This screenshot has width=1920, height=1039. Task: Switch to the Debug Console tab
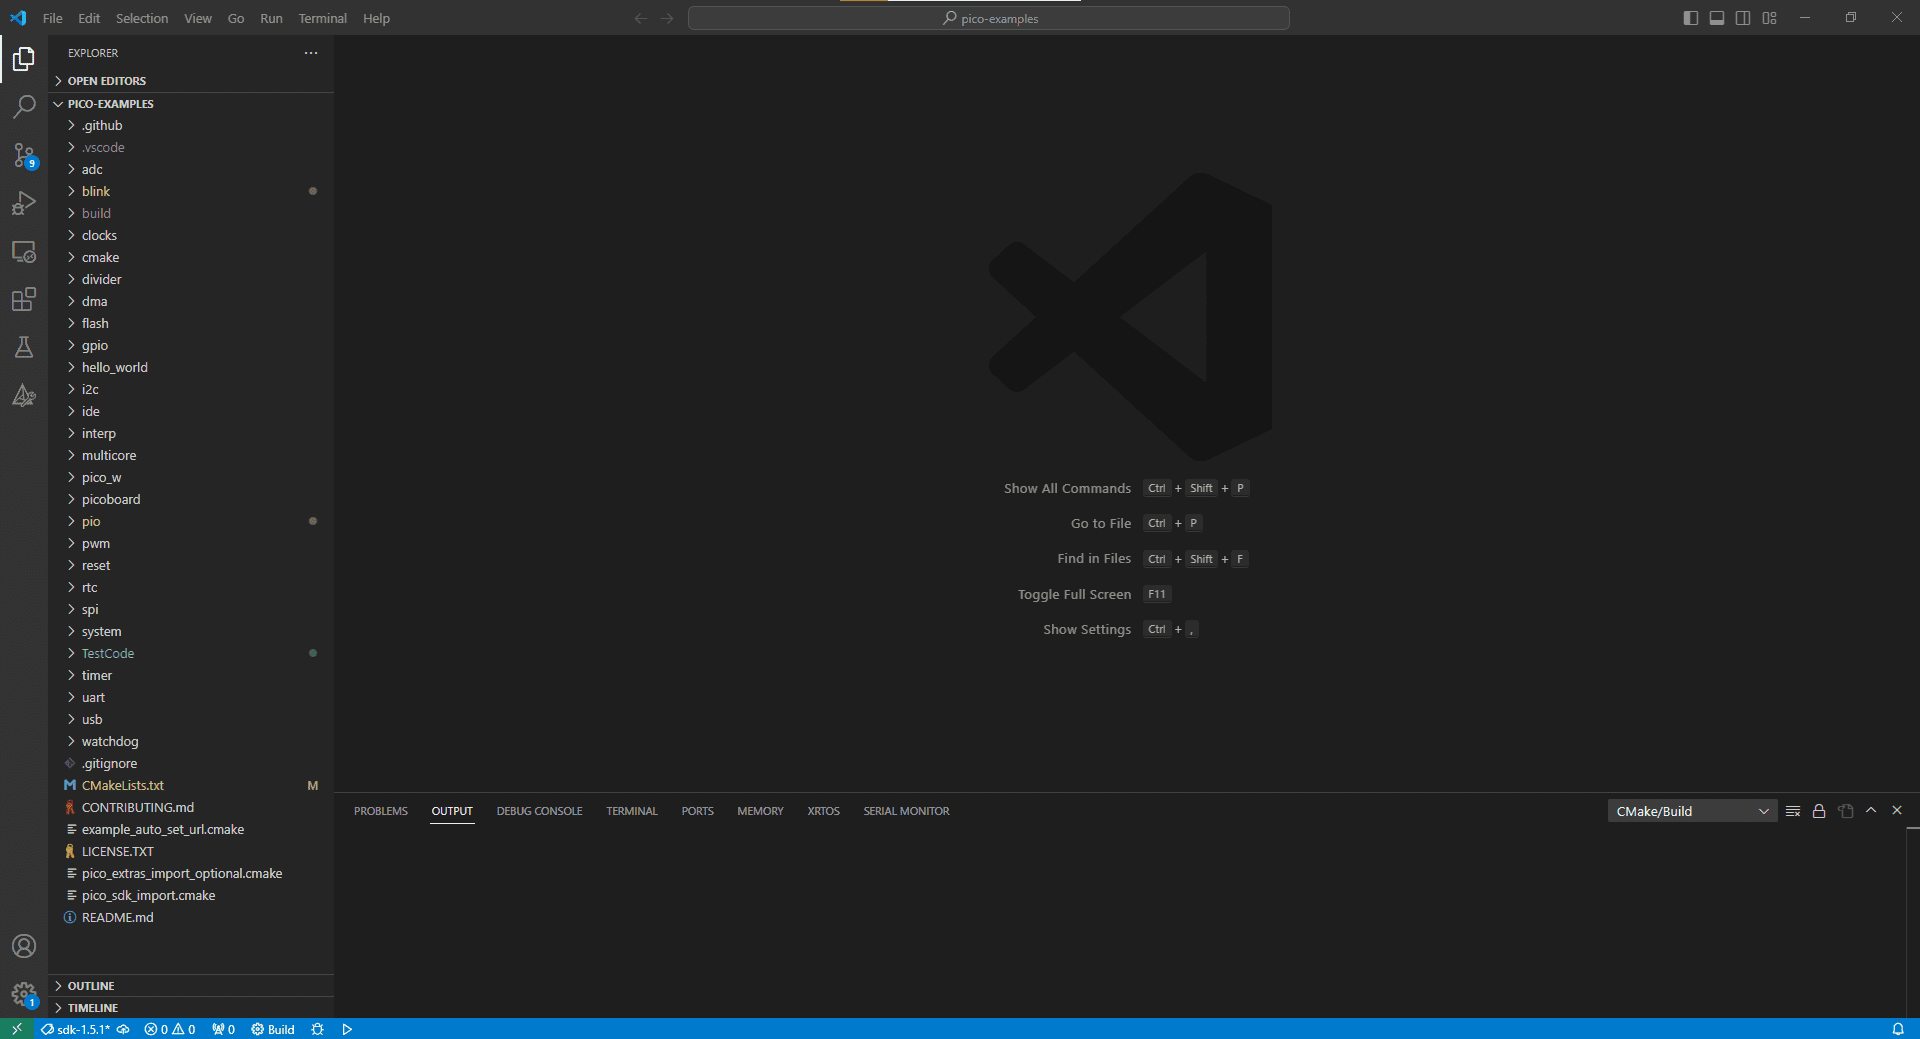point(539,811)
